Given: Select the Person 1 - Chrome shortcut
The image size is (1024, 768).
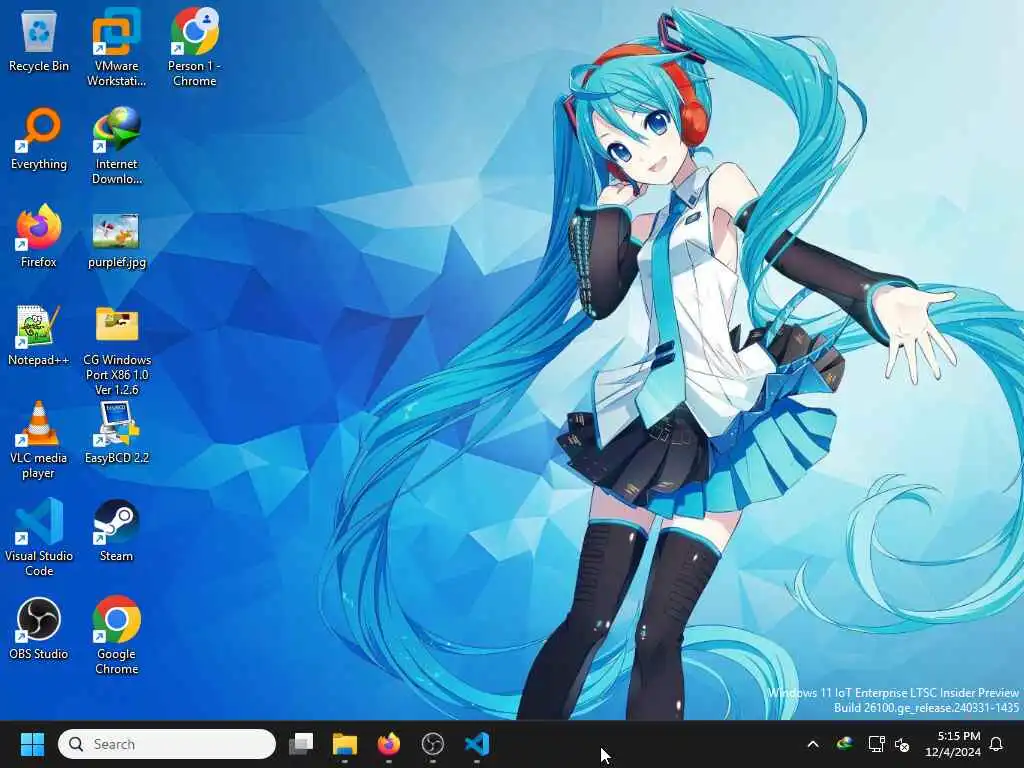Looking at the screenshot, I should click(x=194, y=47).
